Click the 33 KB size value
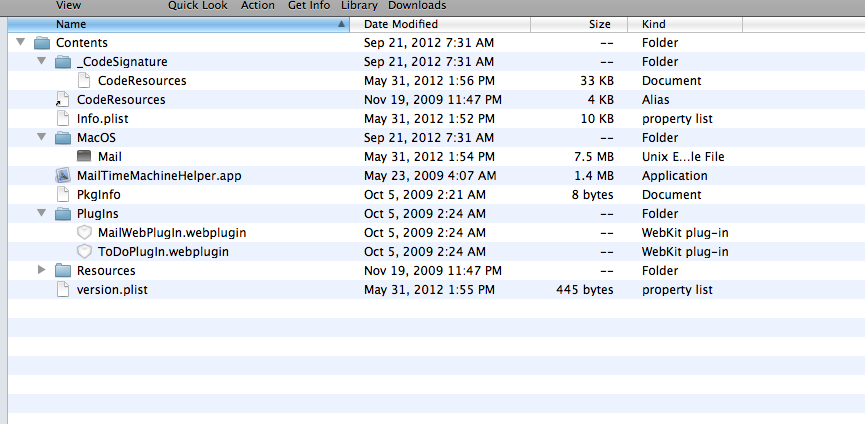This screenshot has width=865, height=424. (597, 80)
